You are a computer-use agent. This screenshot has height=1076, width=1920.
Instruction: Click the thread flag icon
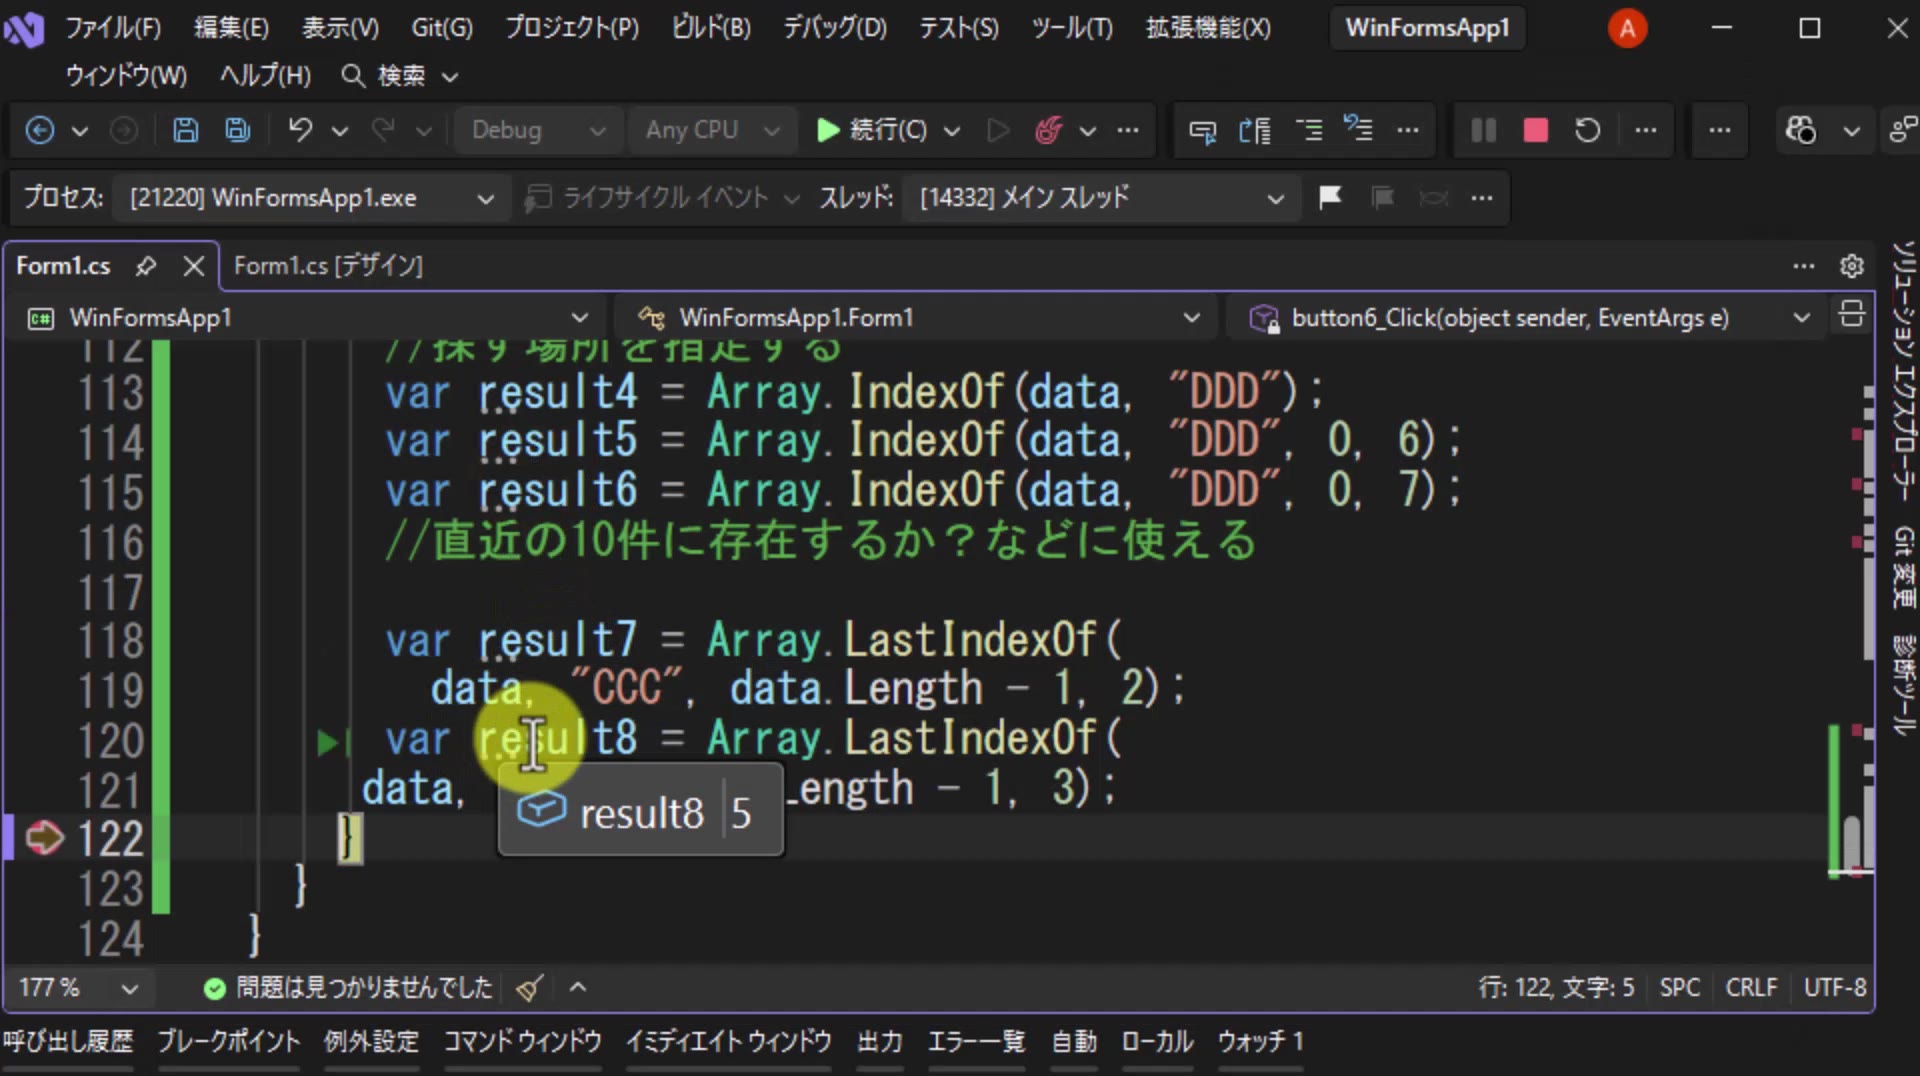[x=1330, y=197]
